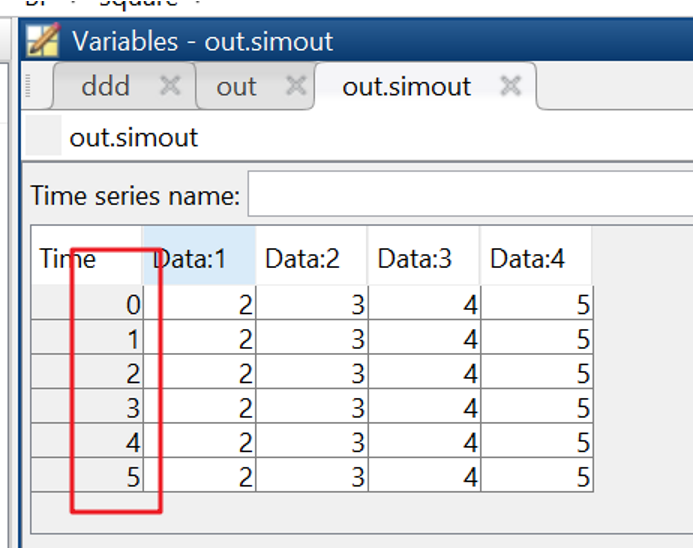
Task: Close the ddd variable tab
Action: pyautogui.click(x=170, y=86)
